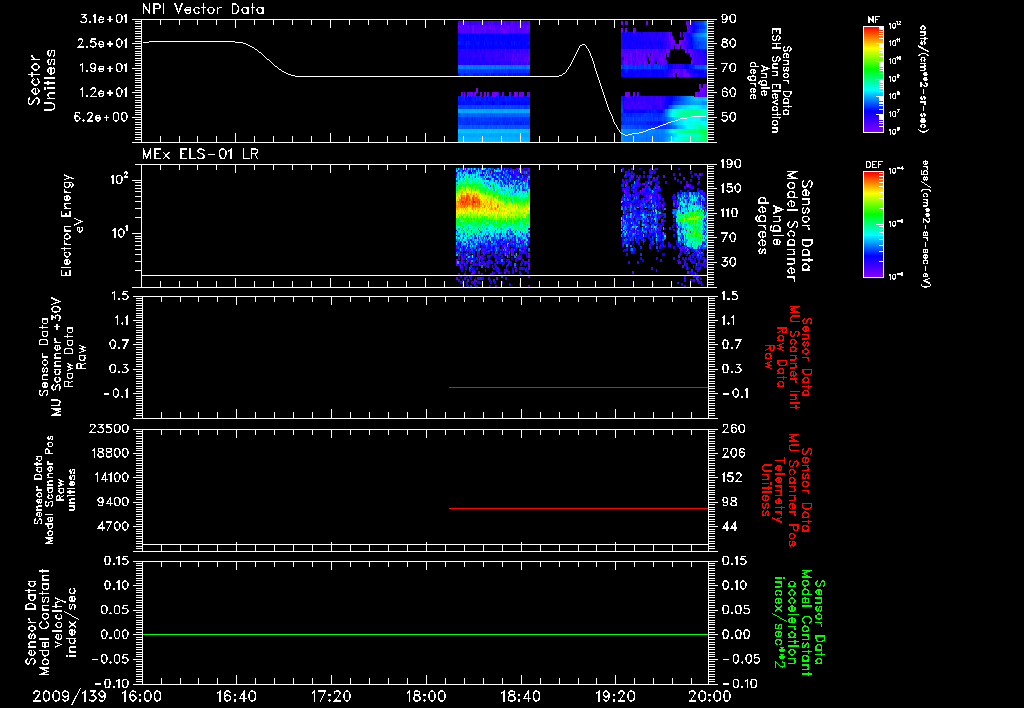Image resolution: width=1024 pixels, height=708 pixels.
Task: Click the '2009/139' date label
Action: [x=69, y=696]
